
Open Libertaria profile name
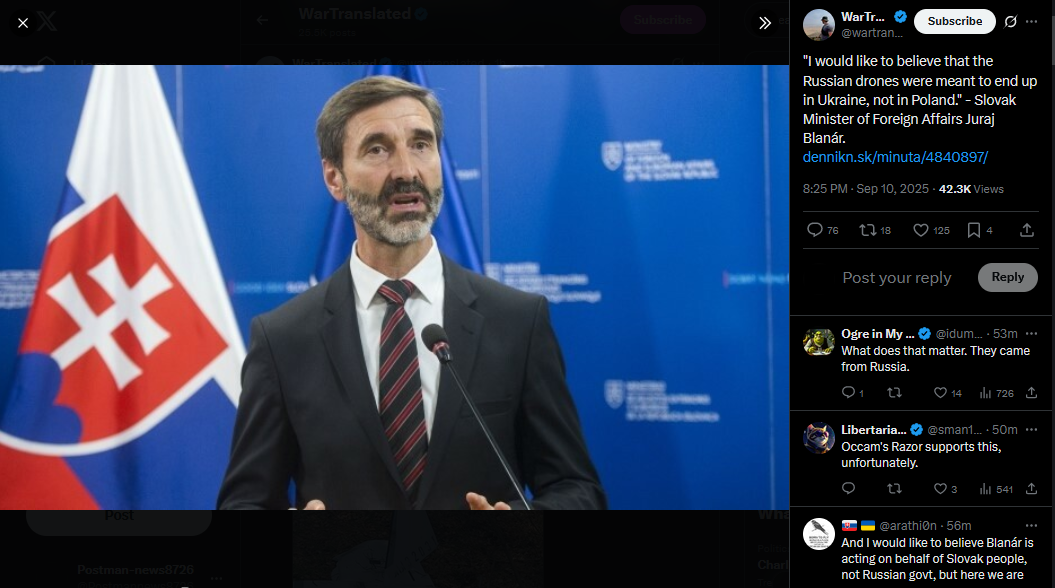(873, 430)
